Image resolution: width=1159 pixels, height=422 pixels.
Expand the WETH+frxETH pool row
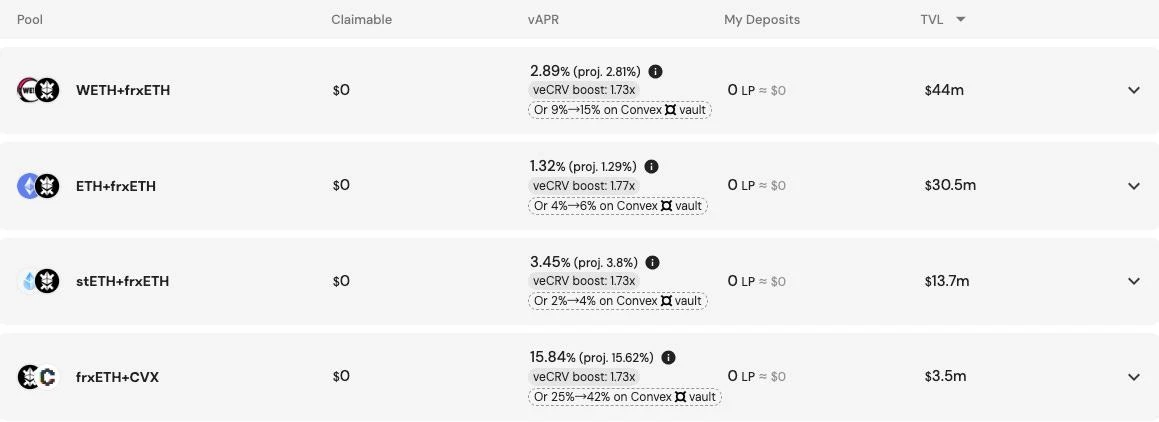point(1133,90)
